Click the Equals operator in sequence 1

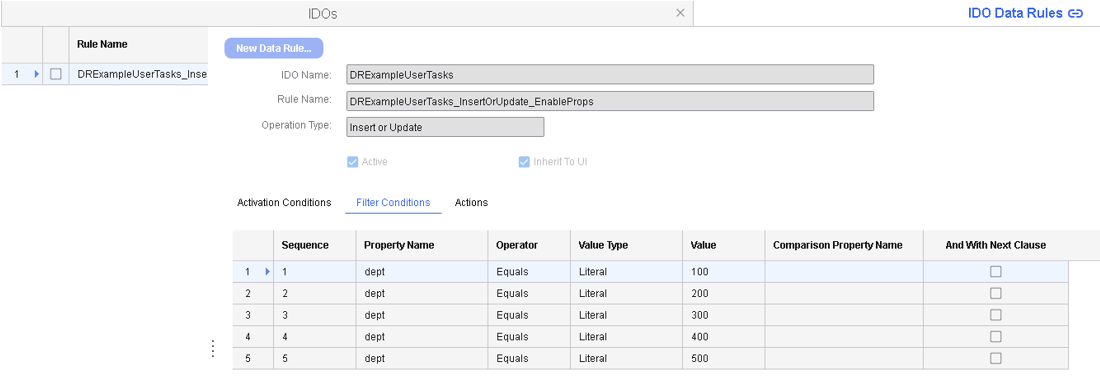(529, 271)
